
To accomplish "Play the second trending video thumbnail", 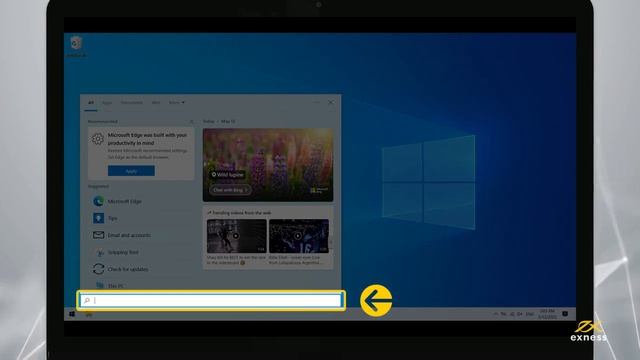I will tap(299, 236).
